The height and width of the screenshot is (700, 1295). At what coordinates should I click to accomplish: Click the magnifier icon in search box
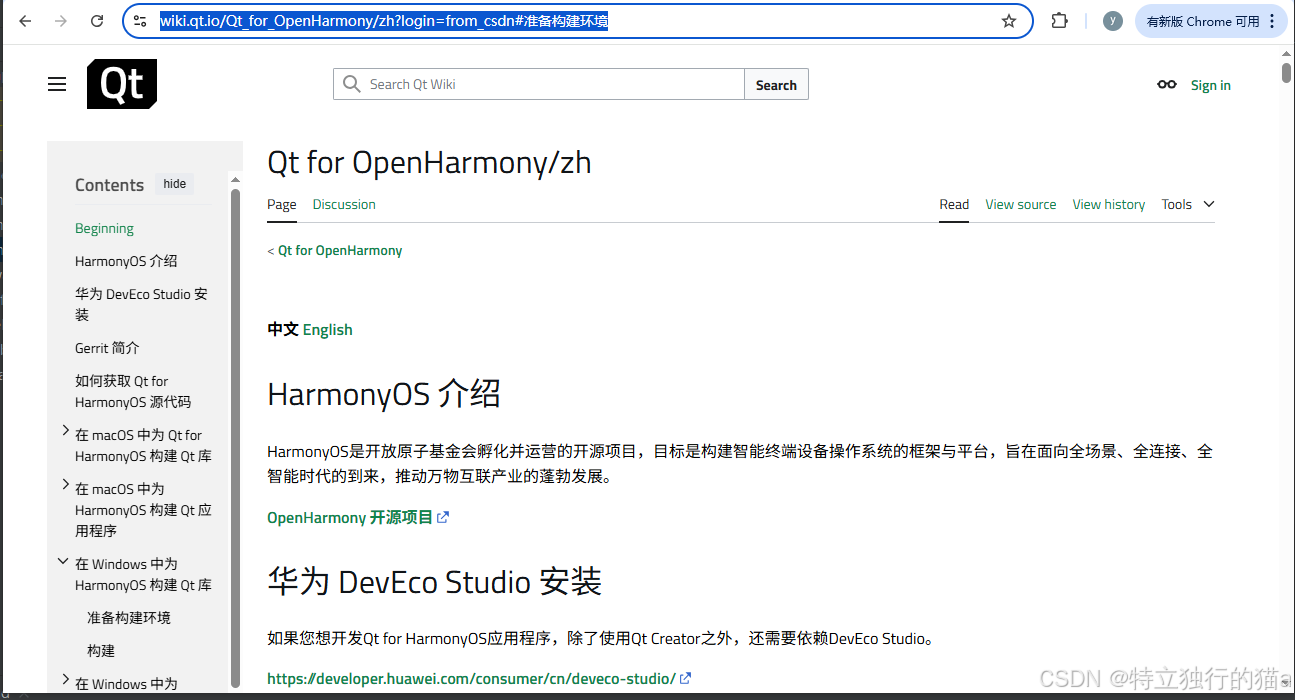click(351, 84)
